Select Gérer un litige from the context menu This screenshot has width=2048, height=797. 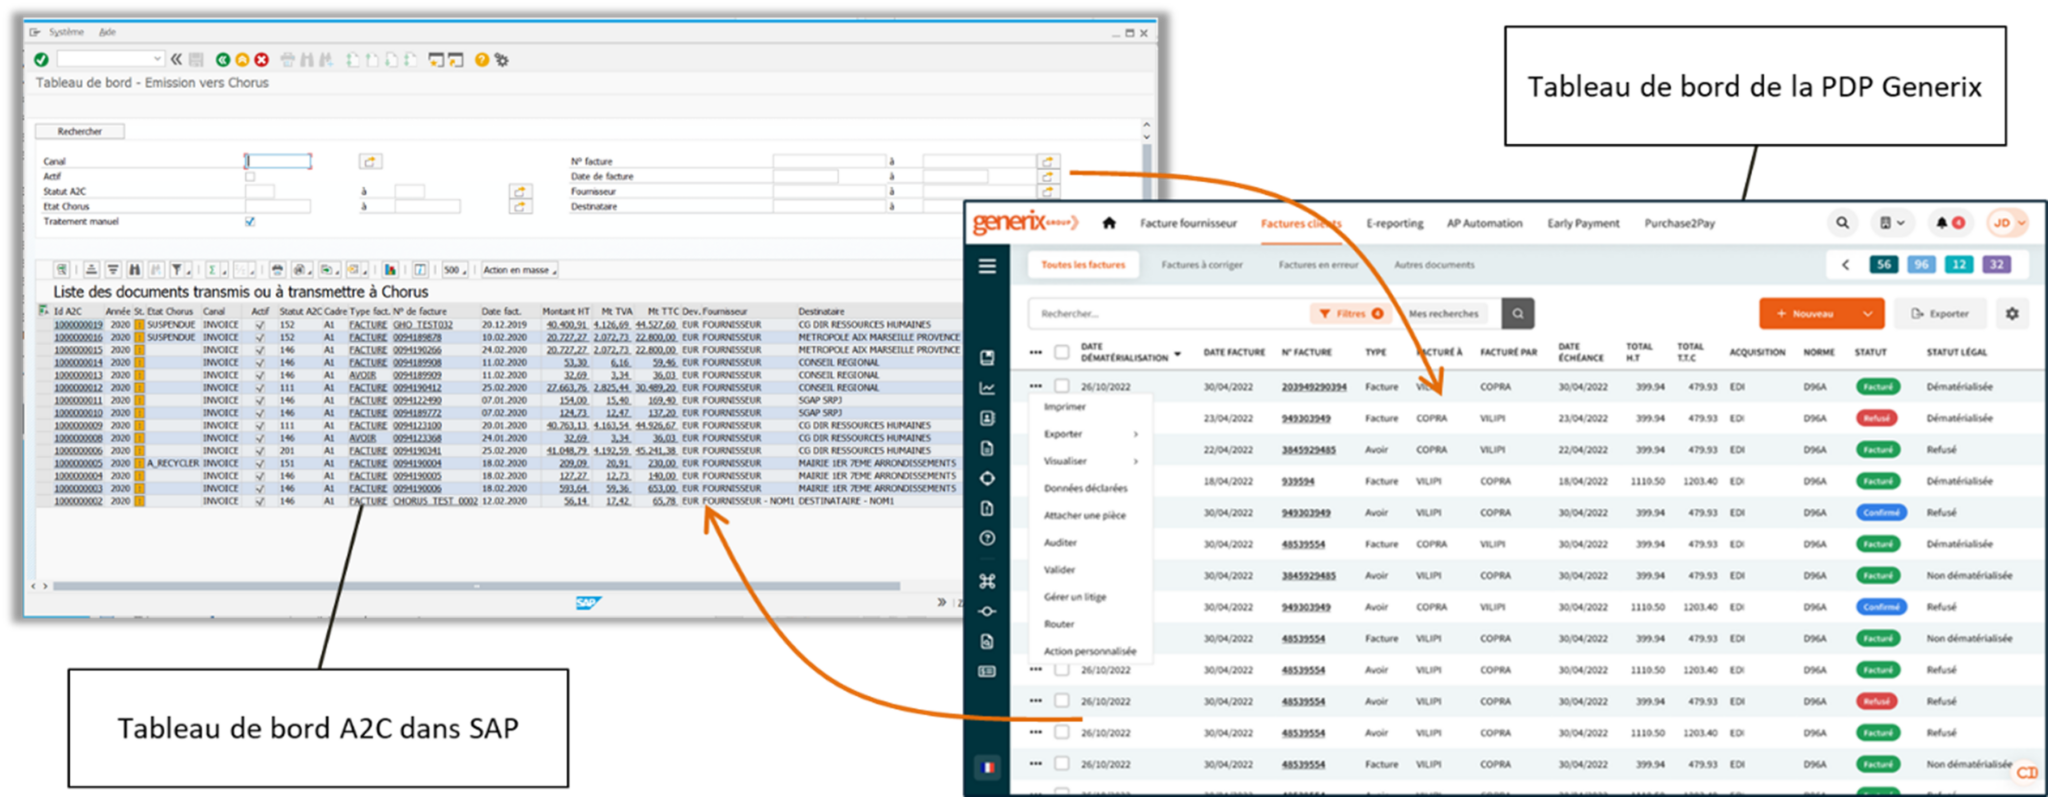(1075, 597)
